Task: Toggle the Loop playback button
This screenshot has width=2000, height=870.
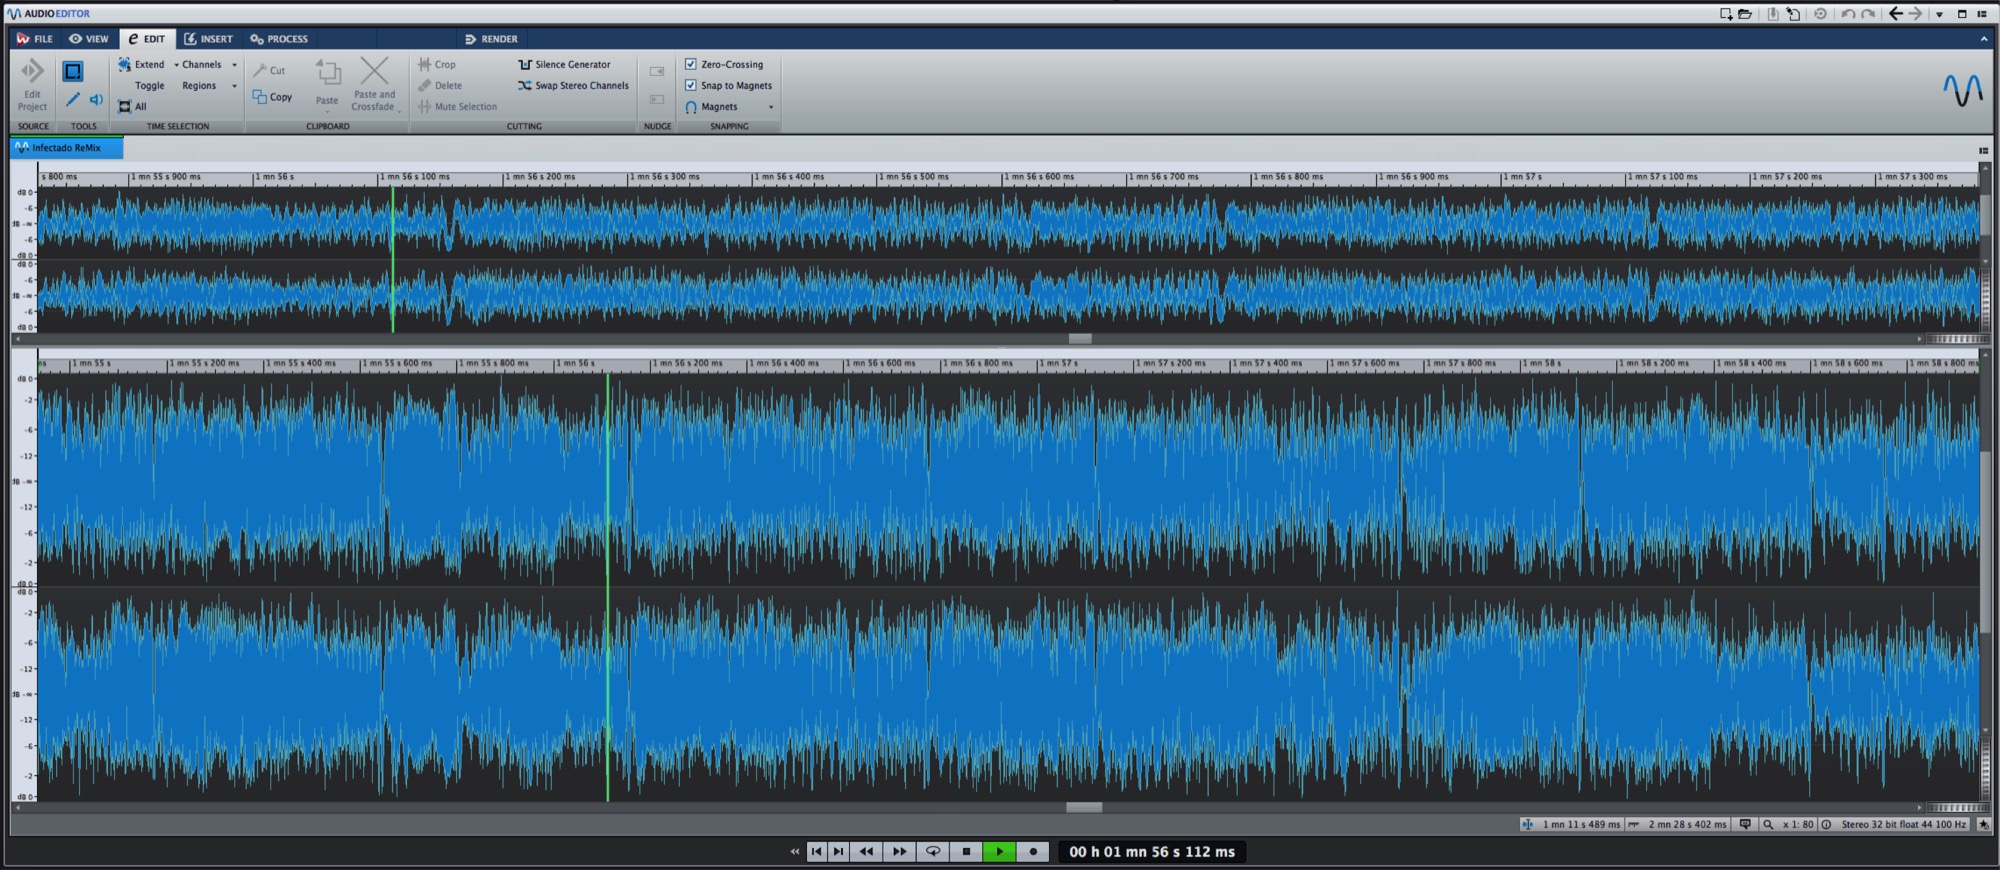Action: point(932,851)
